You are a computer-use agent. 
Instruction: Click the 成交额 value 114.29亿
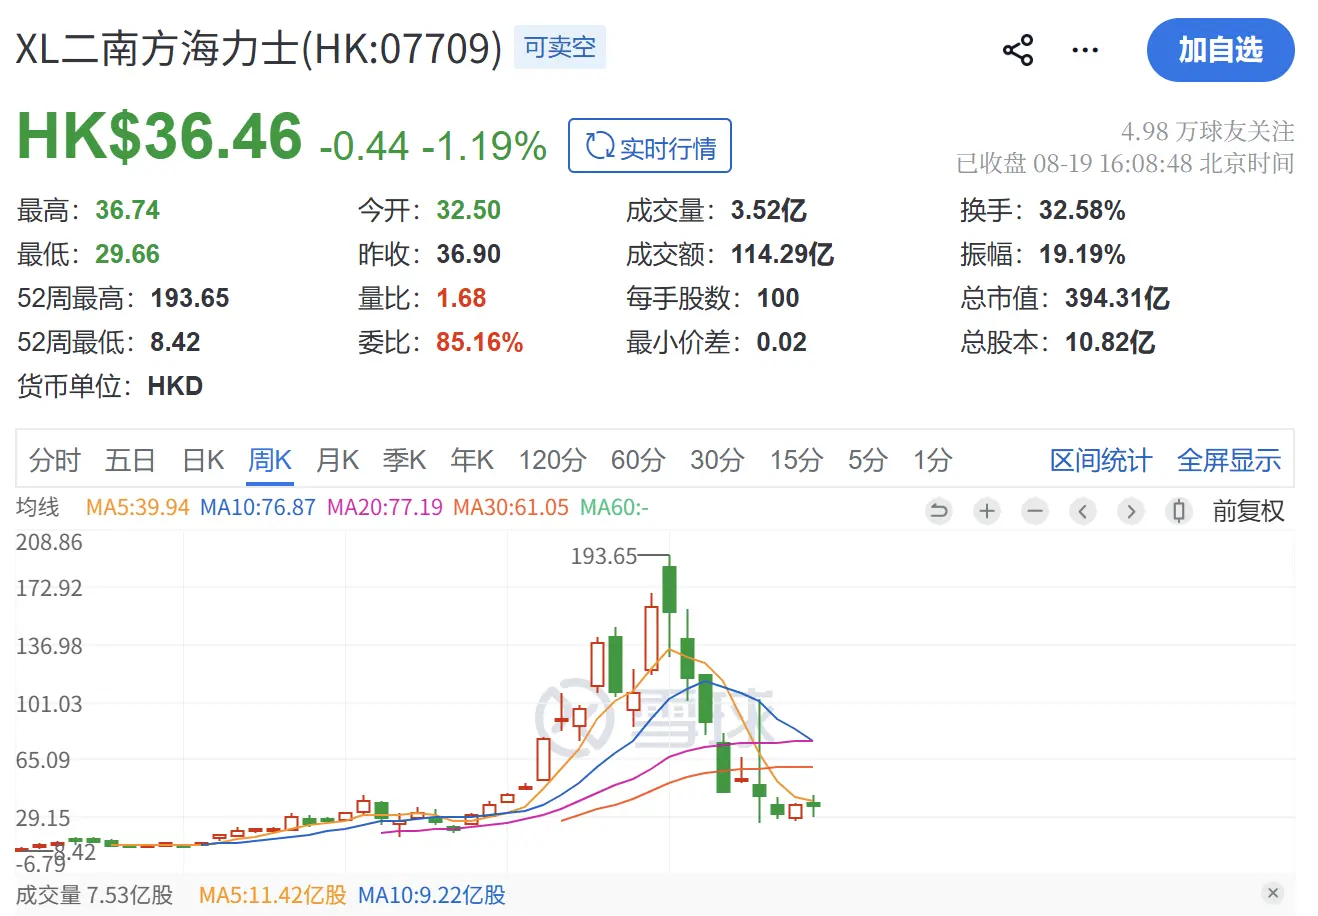782,254
